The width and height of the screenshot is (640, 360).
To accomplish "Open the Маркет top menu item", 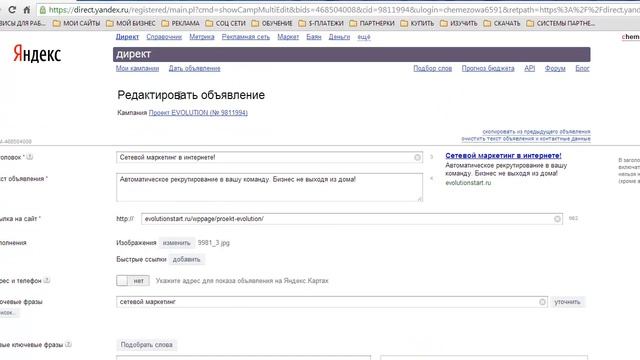I will [x=288, y=37].
